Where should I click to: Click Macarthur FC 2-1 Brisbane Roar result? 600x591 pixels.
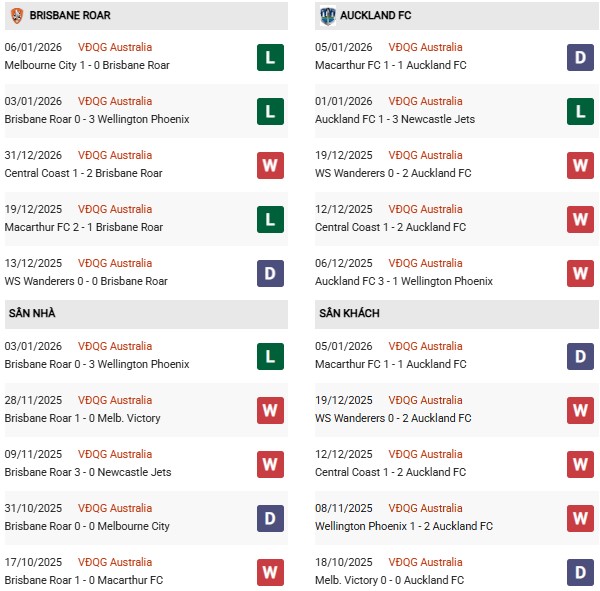[84, 227]
